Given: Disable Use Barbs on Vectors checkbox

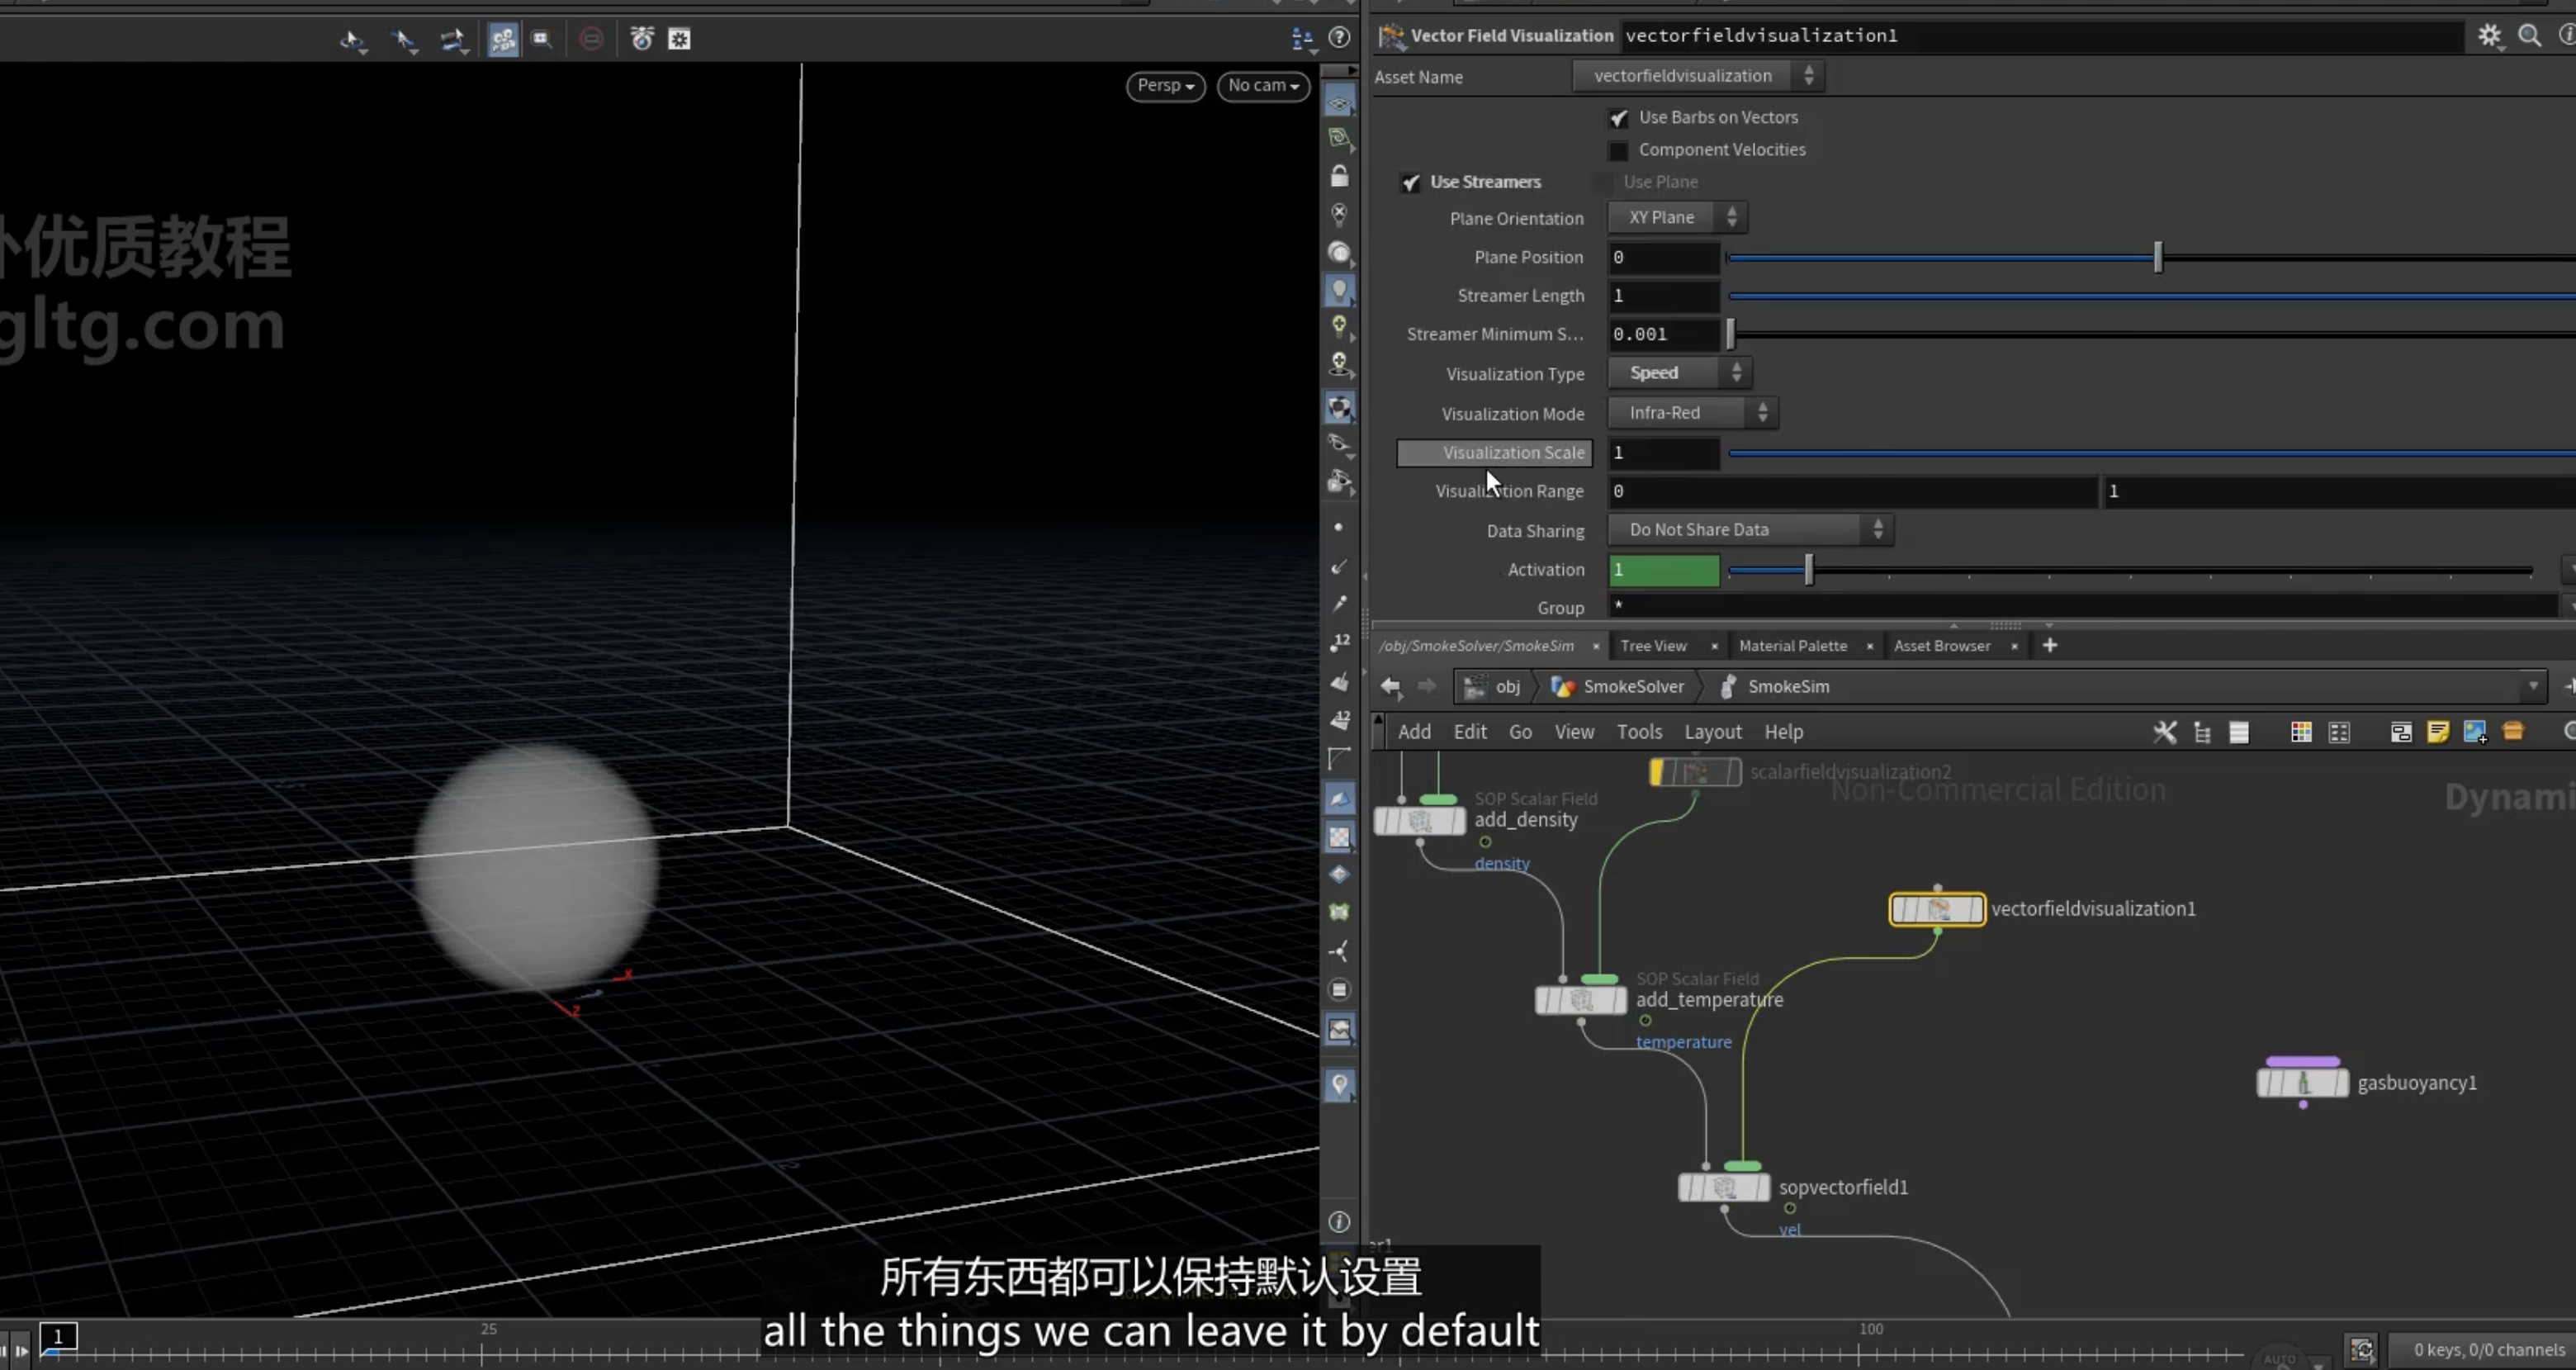Looking at the screenshot, I should (1618, 118).
